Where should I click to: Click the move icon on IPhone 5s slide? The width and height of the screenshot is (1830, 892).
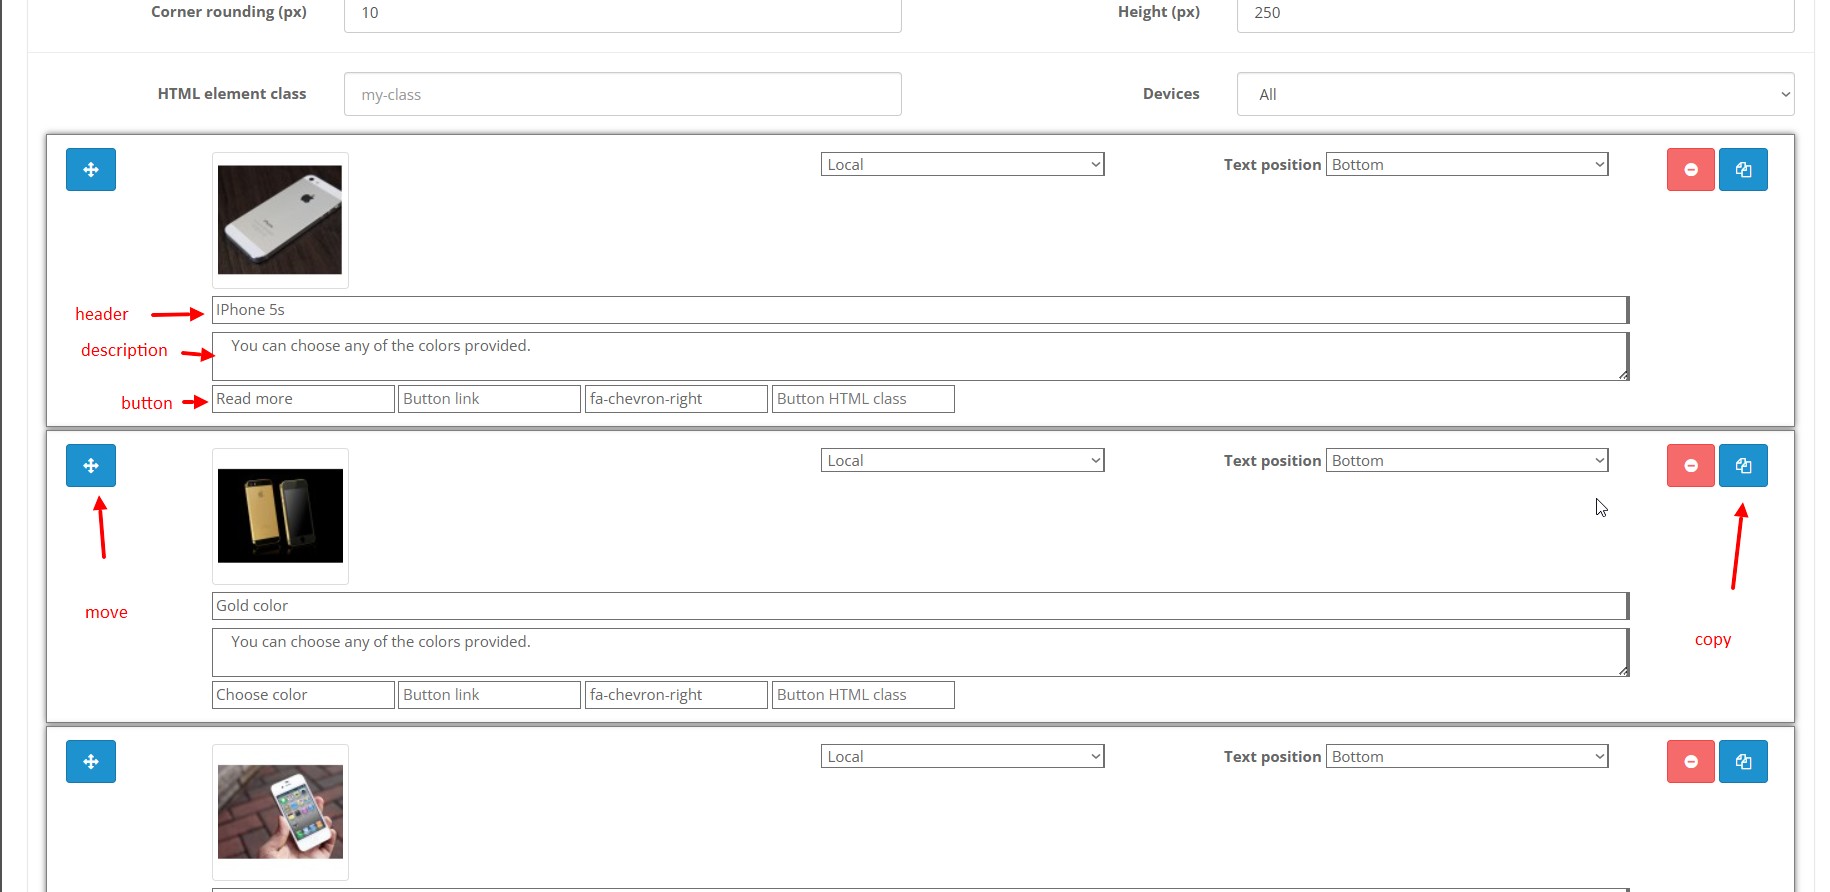click(91, 170)
